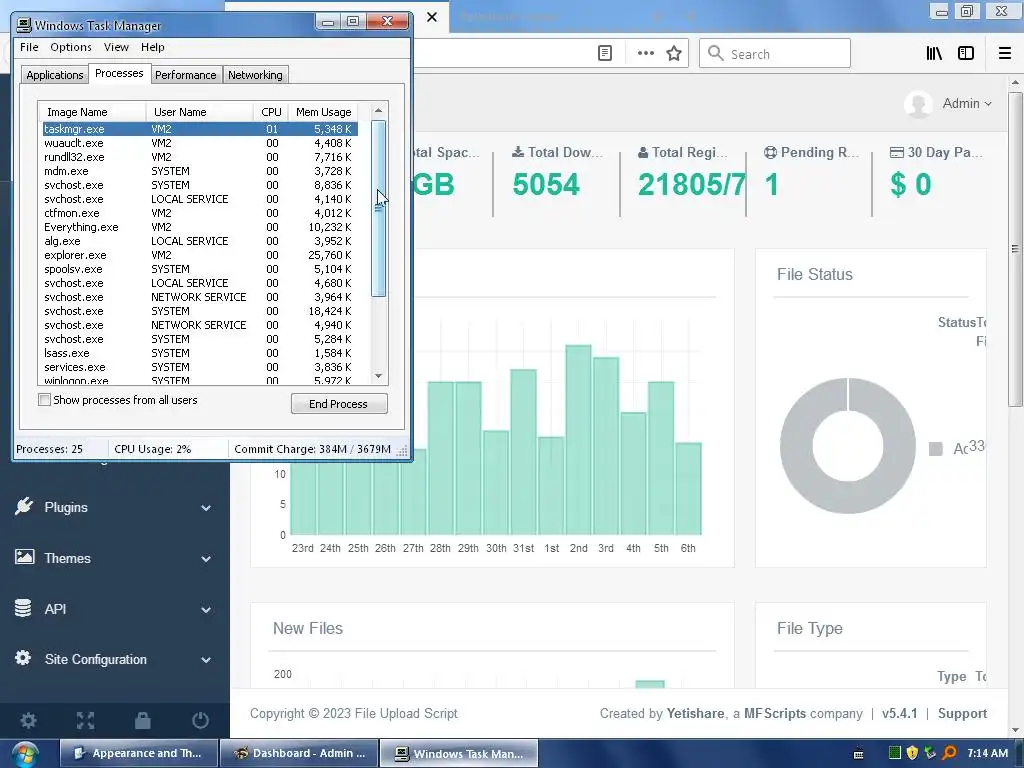Viewport: 1024px width, 768px height.
Task: Open settings gear in sidebar footer
Action: click(28, 720)
